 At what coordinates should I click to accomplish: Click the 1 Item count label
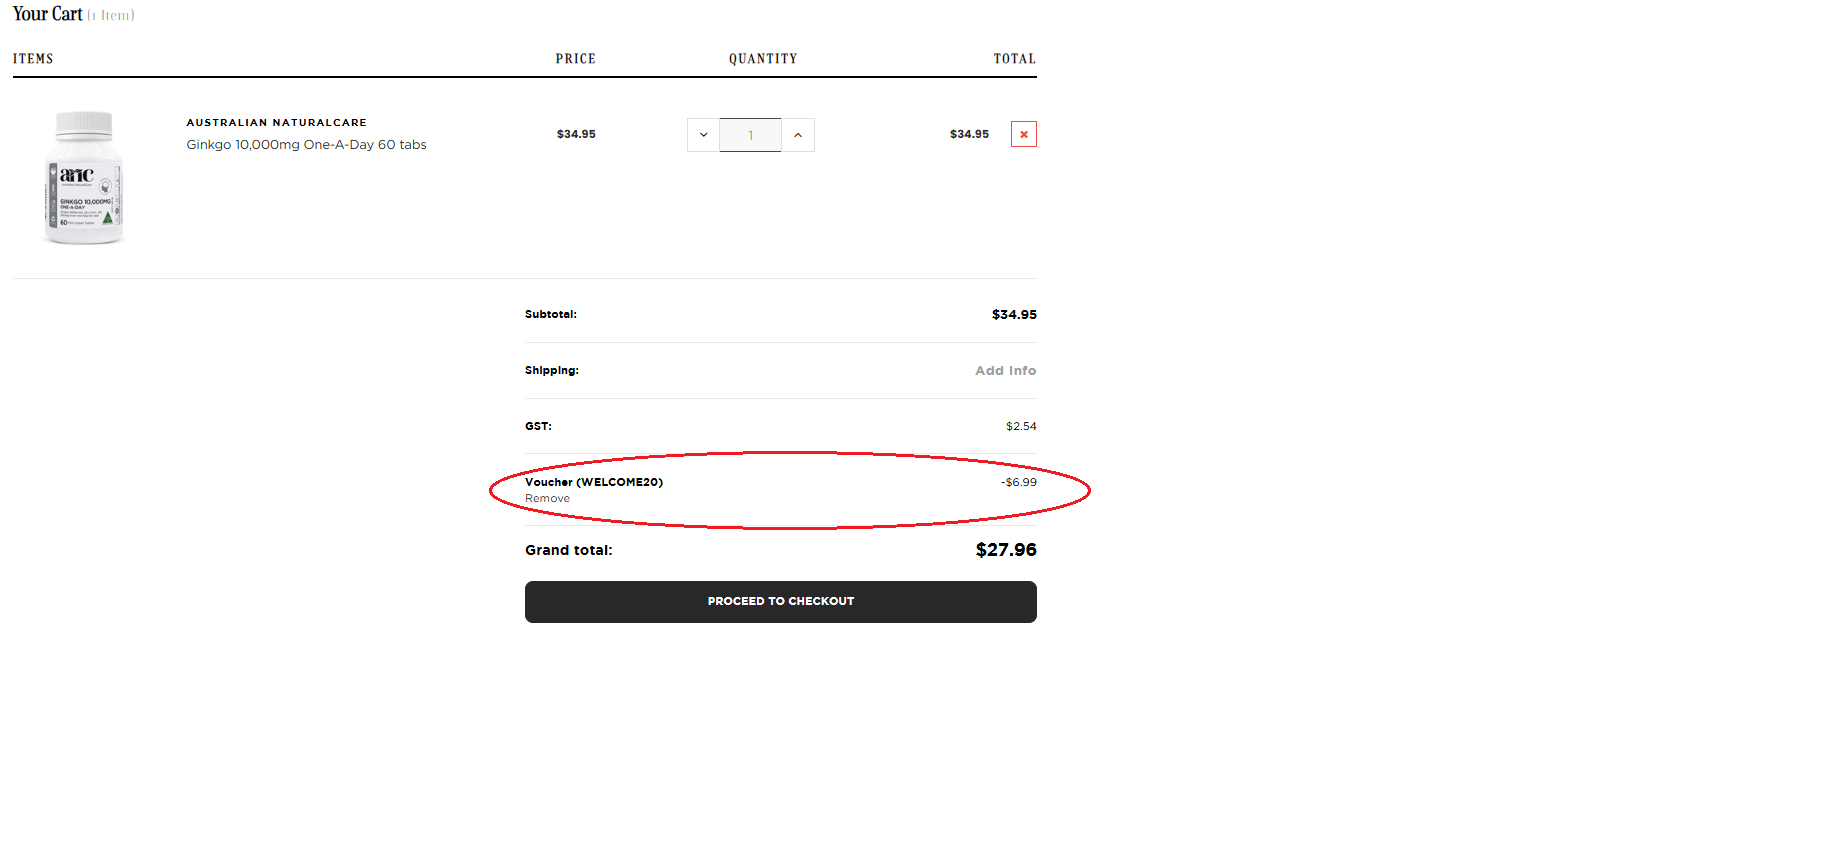coord(110,15)
